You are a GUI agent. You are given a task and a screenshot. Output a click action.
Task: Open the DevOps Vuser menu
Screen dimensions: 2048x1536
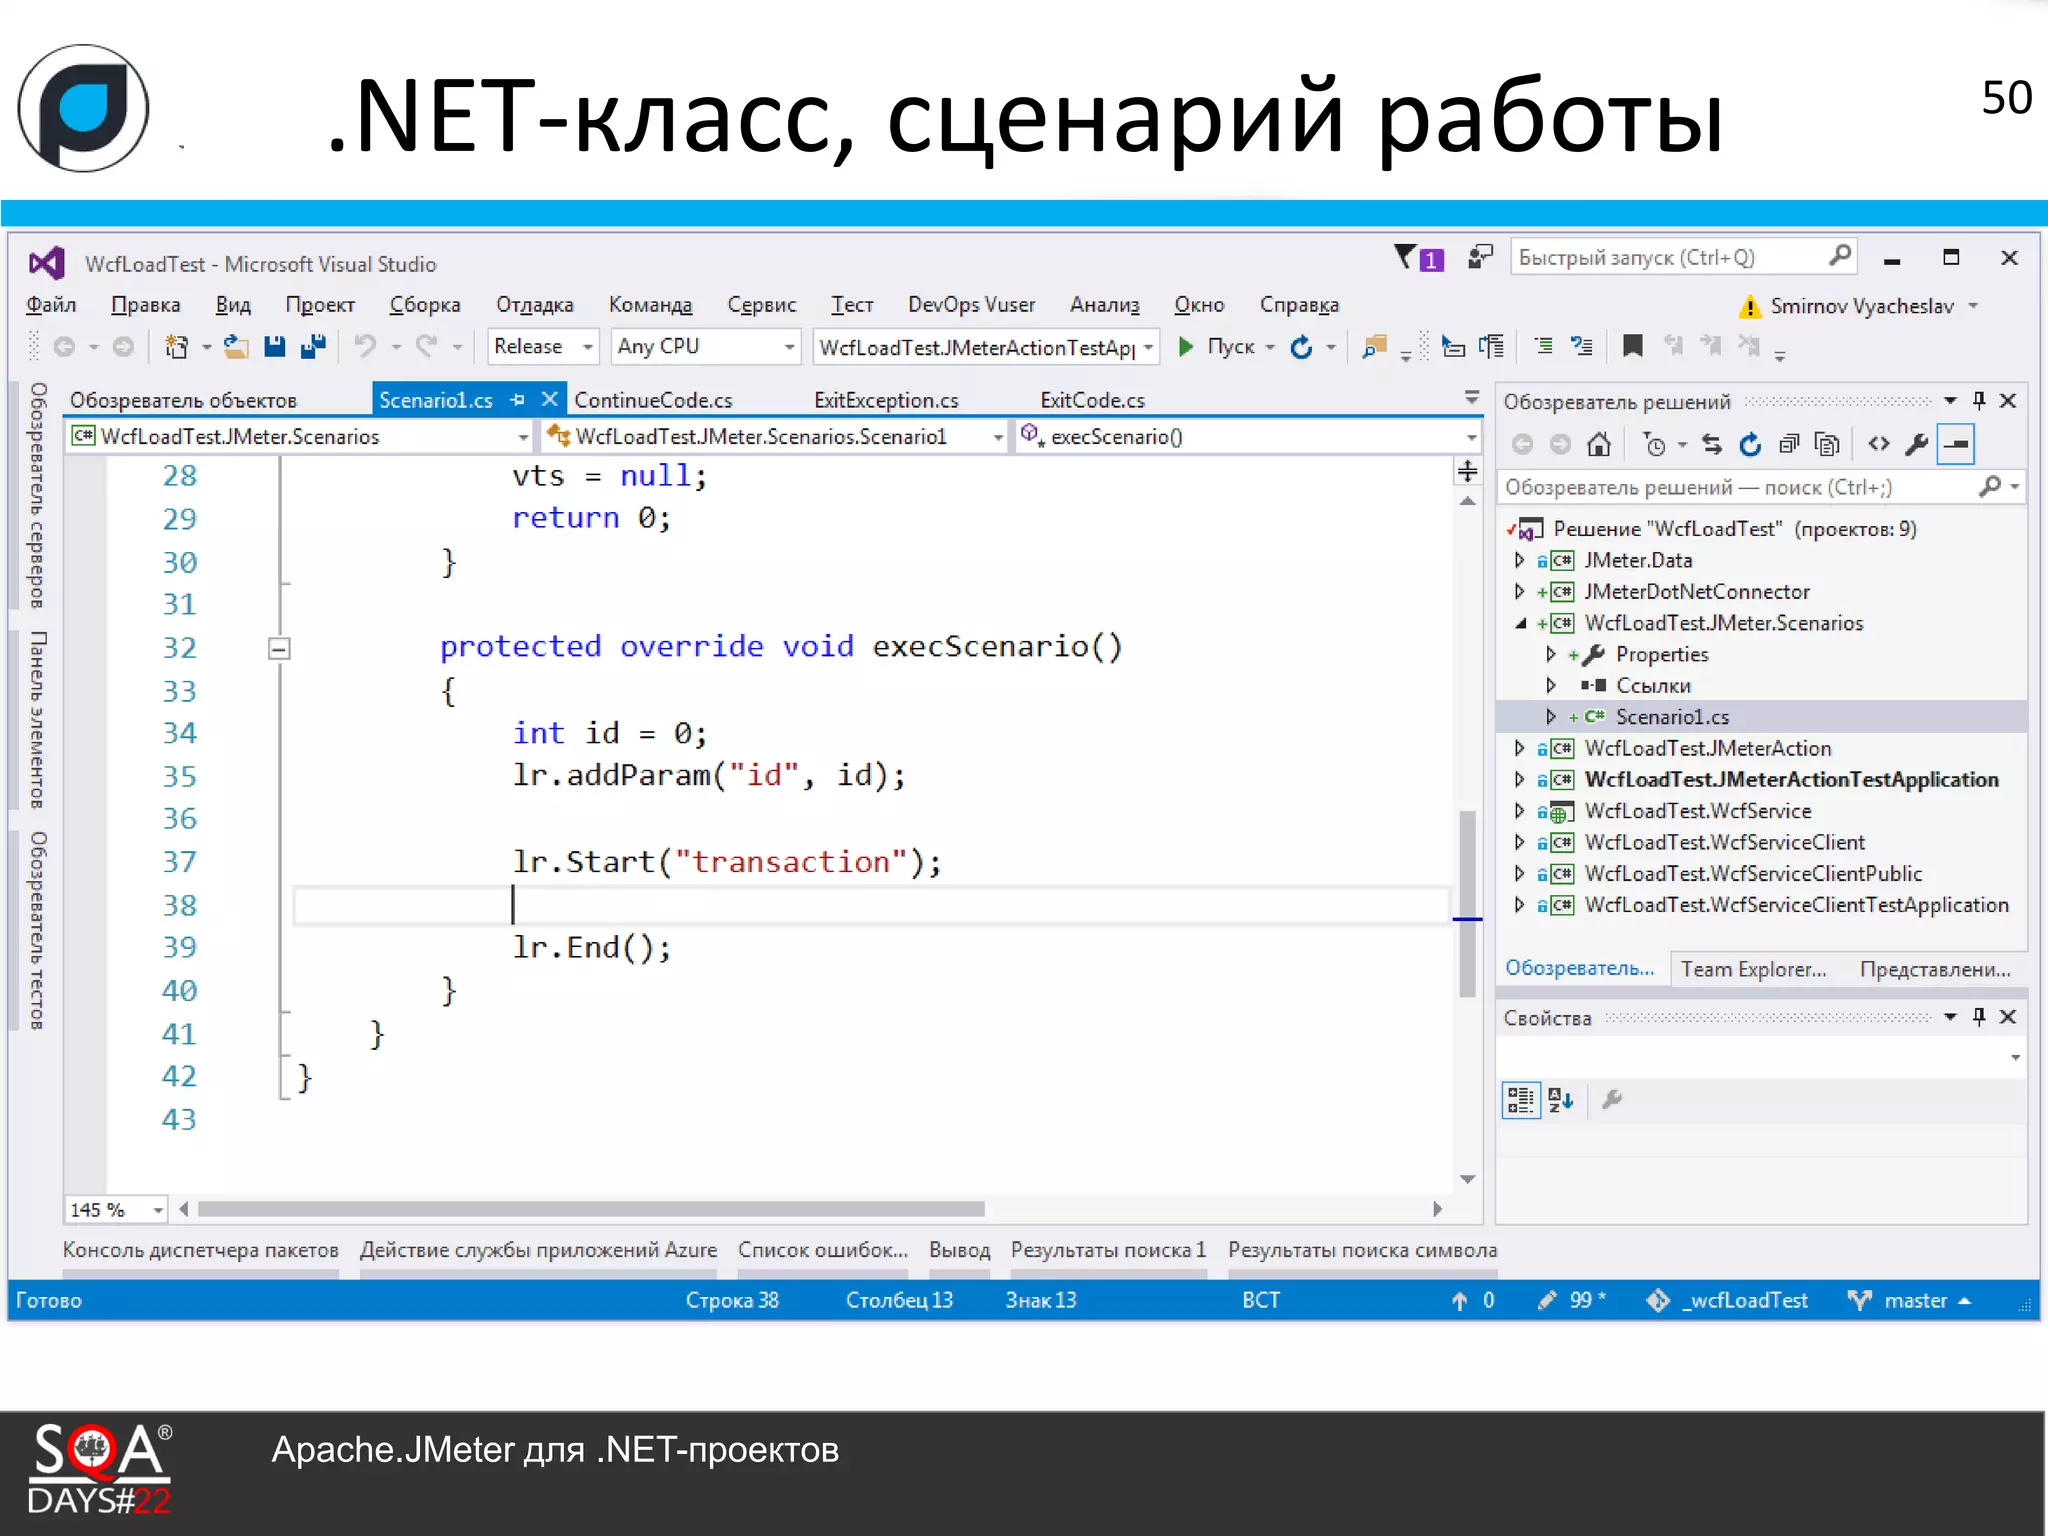(x=971, y=305)
